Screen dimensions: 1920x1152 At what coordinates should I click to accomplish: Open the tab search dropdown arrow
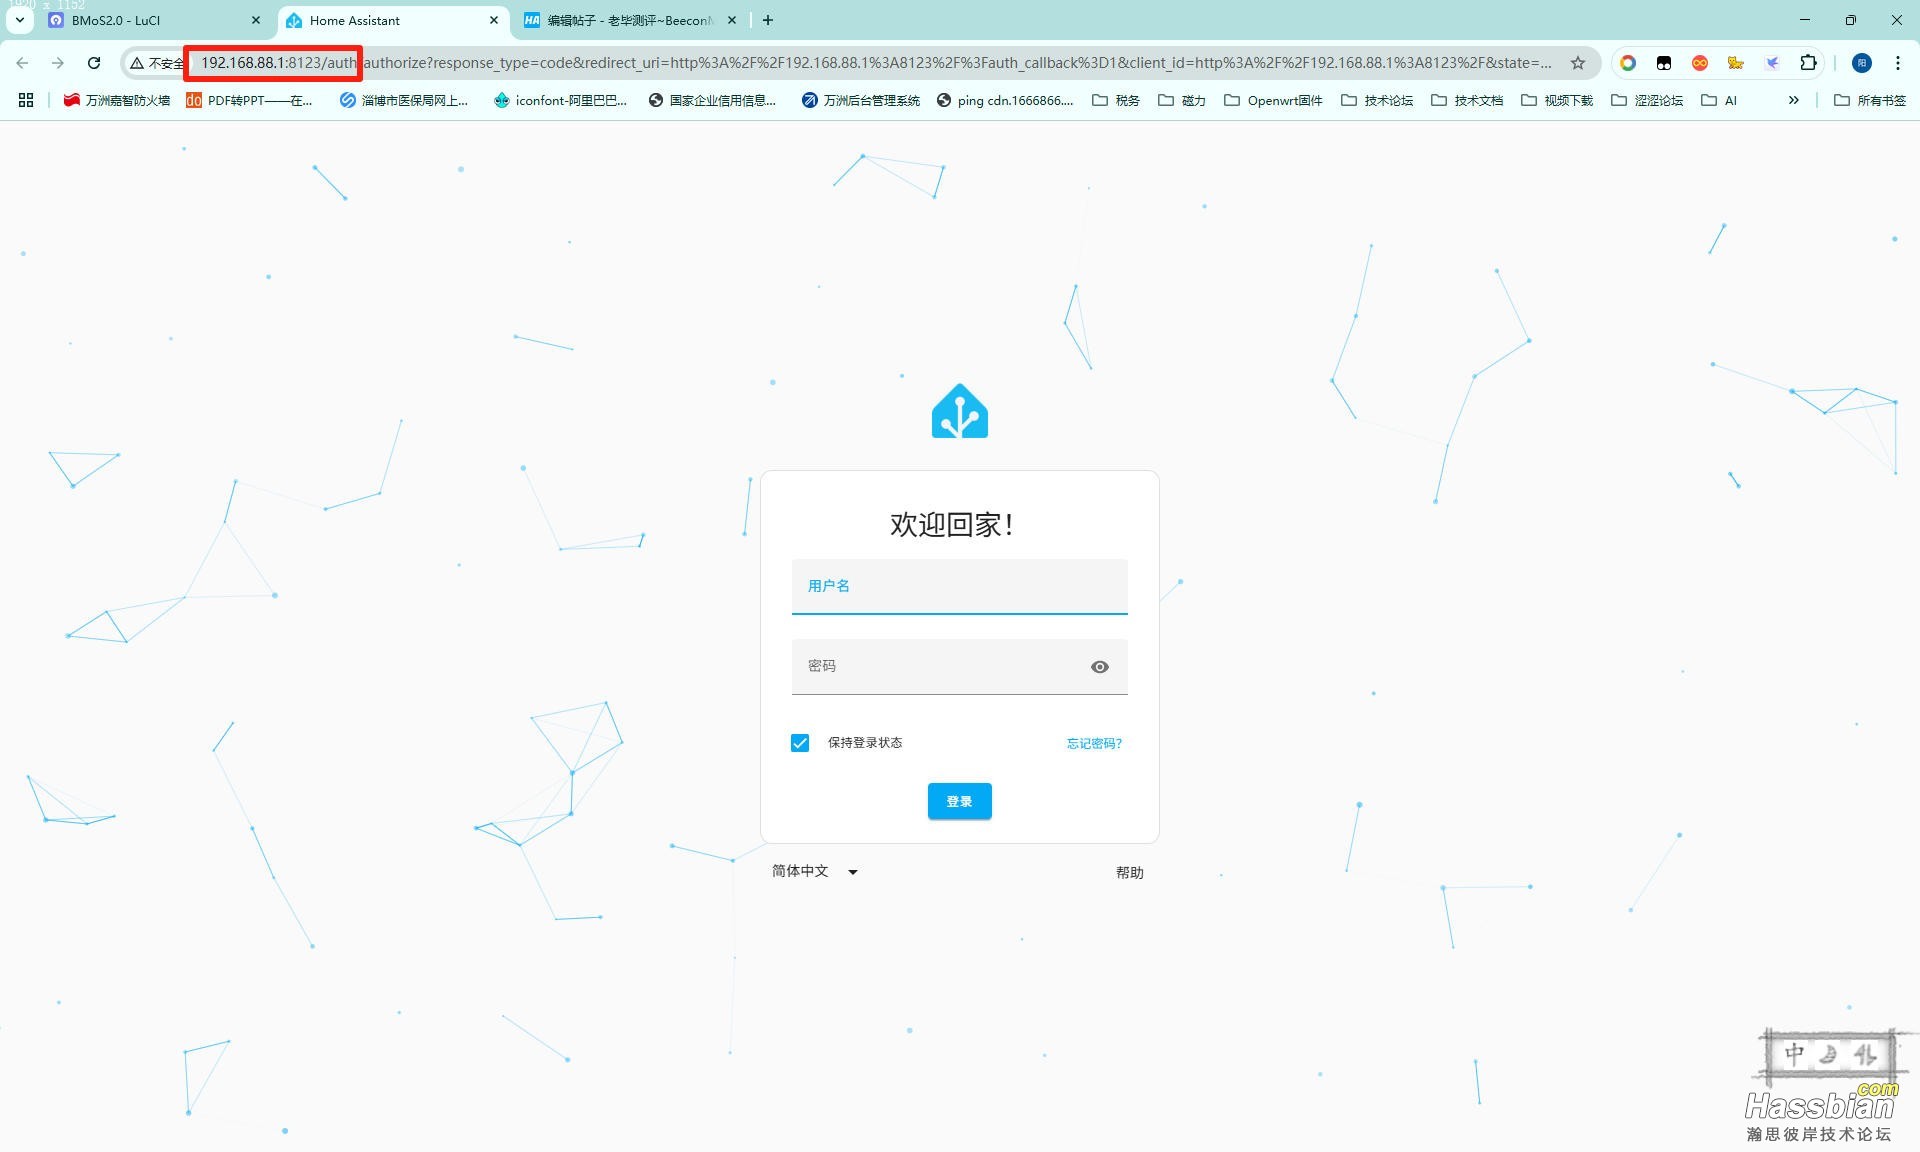coord(19,20)
